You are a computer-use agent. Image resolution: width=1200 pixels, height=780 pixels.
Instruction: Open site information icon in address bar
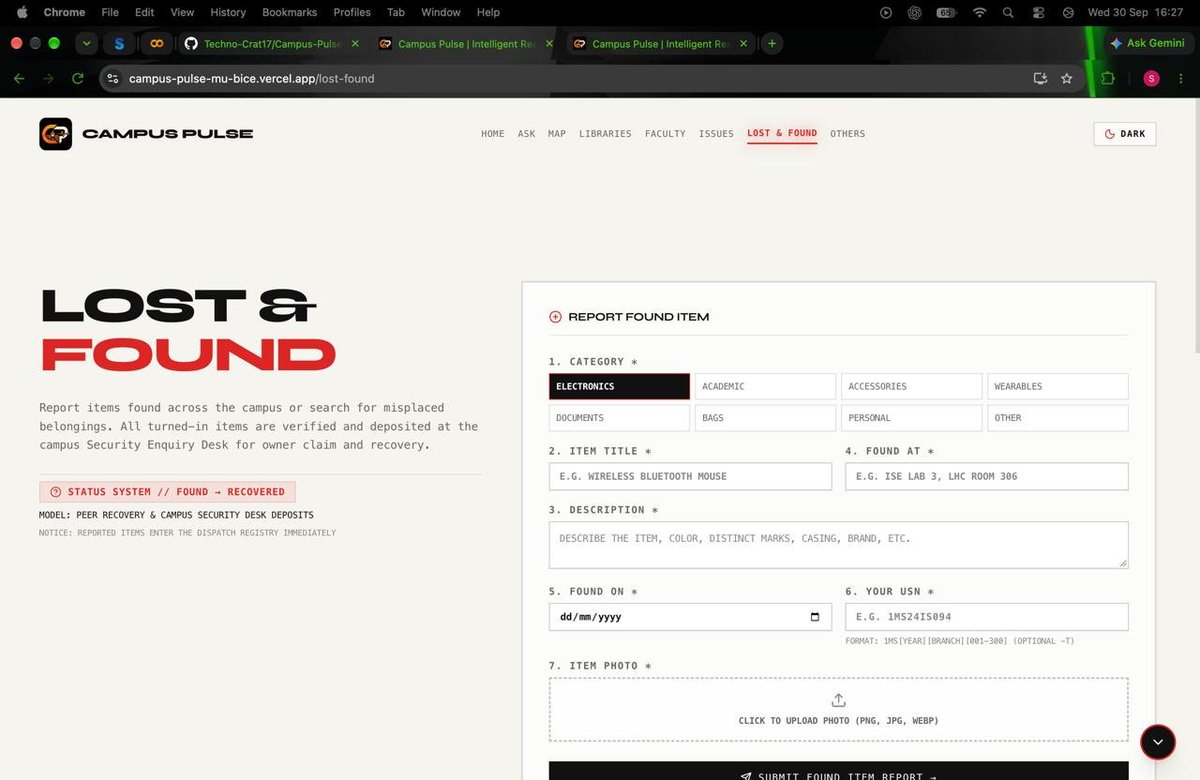pos(113,78)
